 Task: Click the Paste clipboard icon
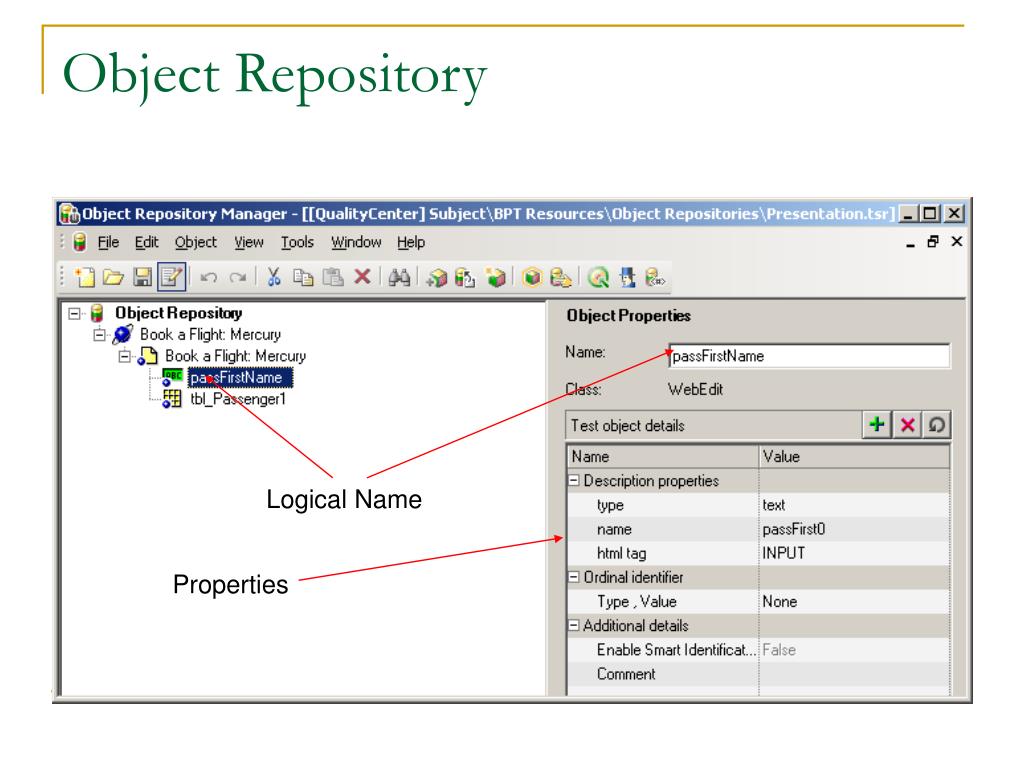pyautogui.click(x=333, y=278)
